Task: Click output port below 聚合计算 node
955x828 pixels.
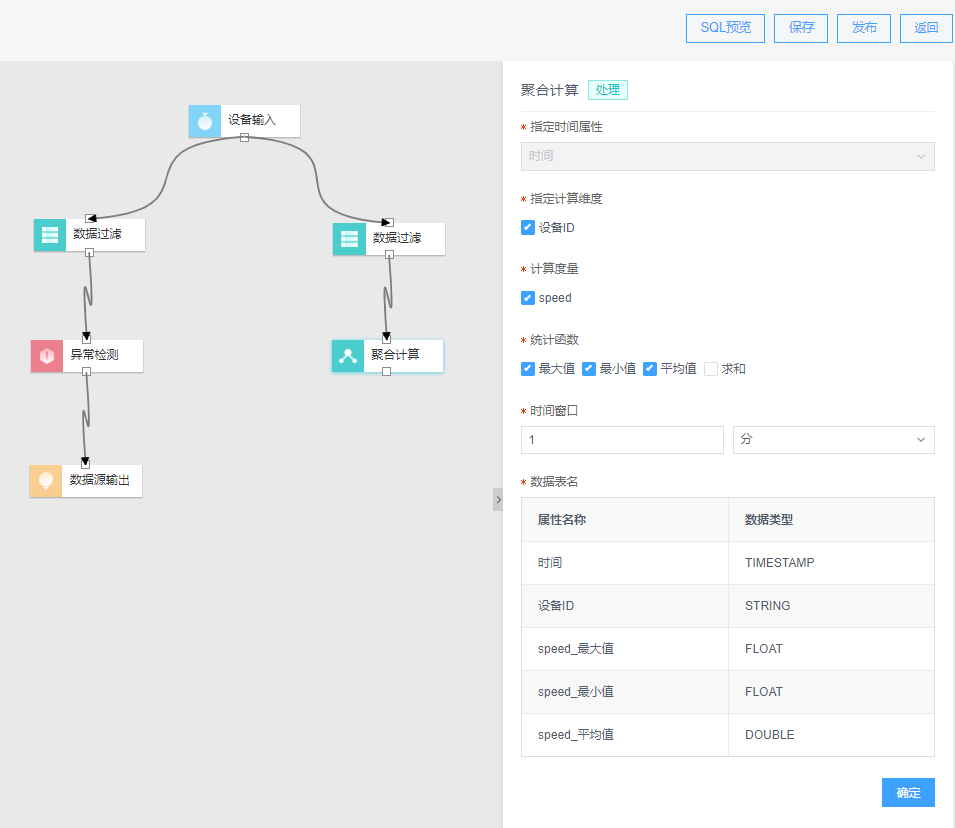Action: pos(386,372)
